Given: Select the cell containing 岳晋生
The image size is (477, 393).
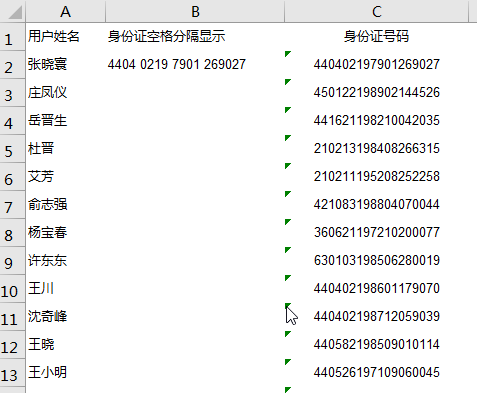Looking at the screenshot, I should point(66,121).
